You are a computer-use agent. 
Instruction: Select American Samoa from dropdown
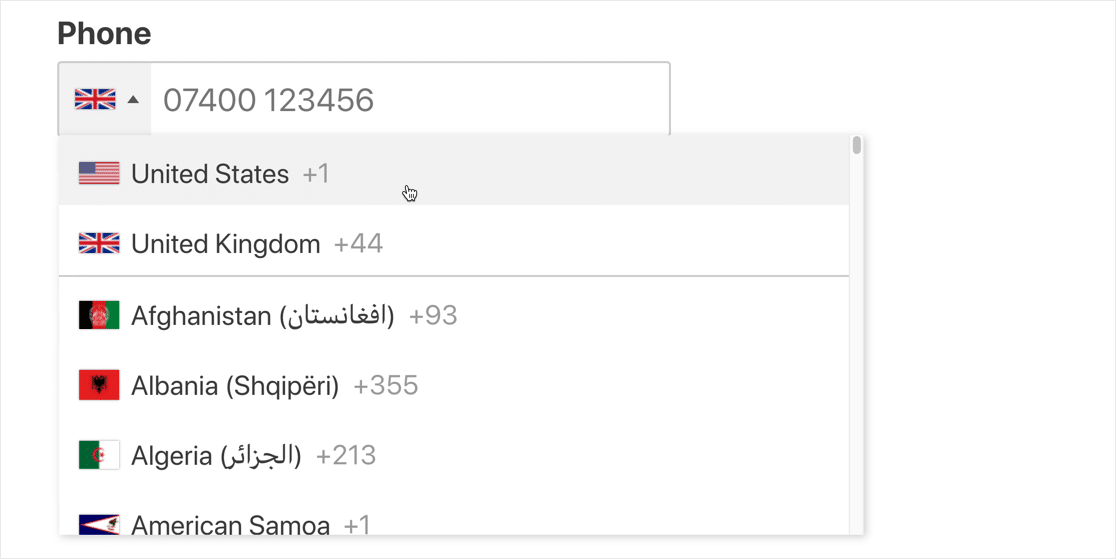[231, 525]
